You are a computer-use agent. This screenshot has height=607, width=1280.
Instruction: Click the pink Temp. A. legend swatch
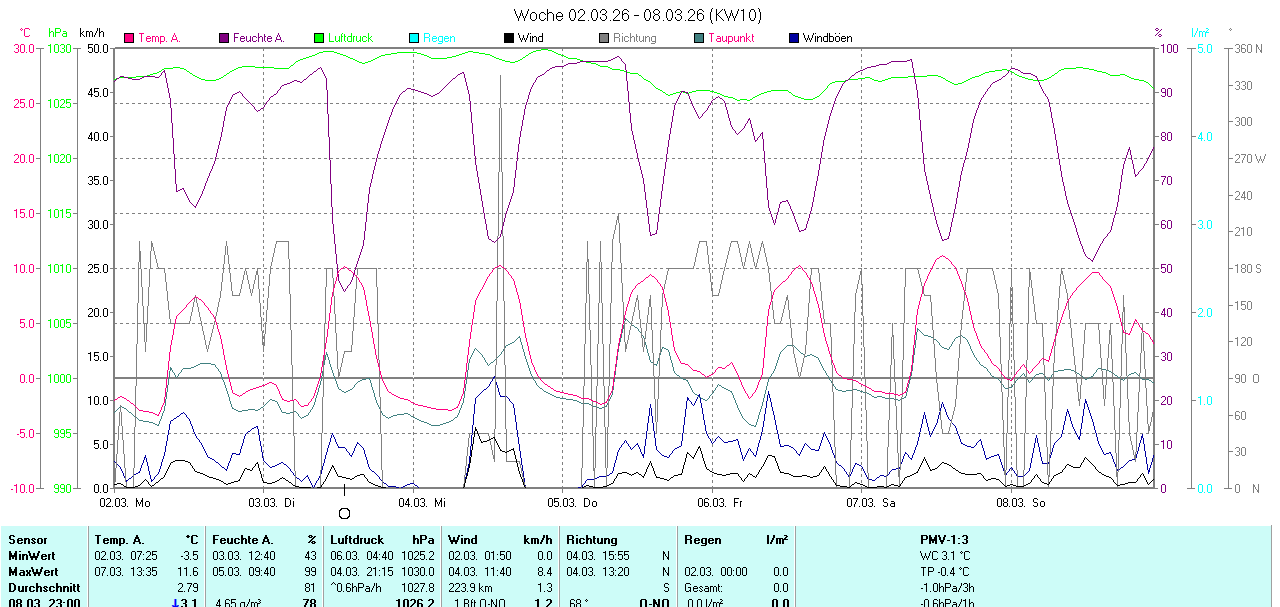[x=129, y=38]
